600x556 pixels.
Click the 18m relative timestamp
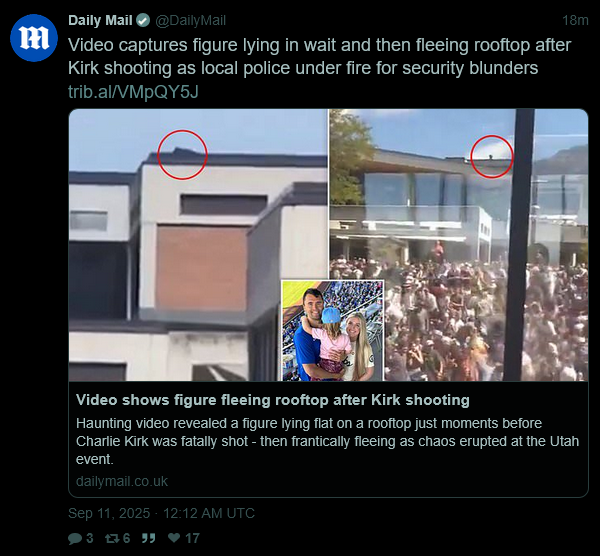tap(575, 20)
